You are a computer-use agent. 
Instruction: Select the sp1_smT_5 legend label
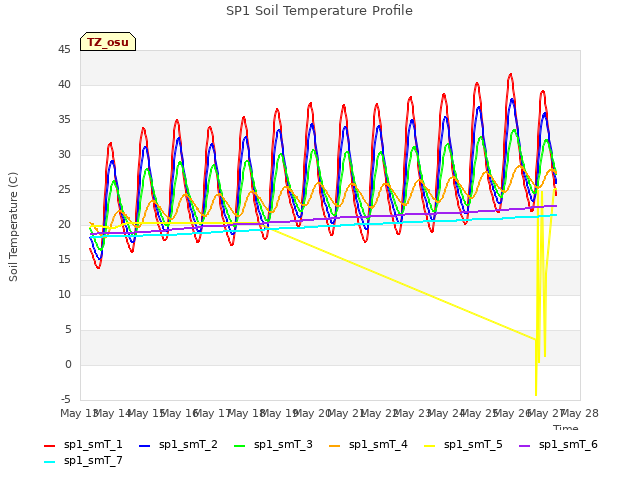(x=473, y=444)
